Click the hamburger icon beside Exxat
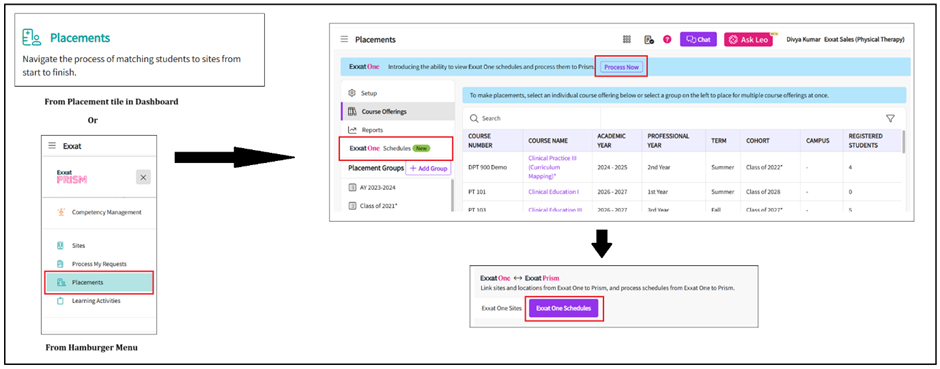The height and width of the screenshot is (369, 940). pyautogui.click(x=52, y=146)
